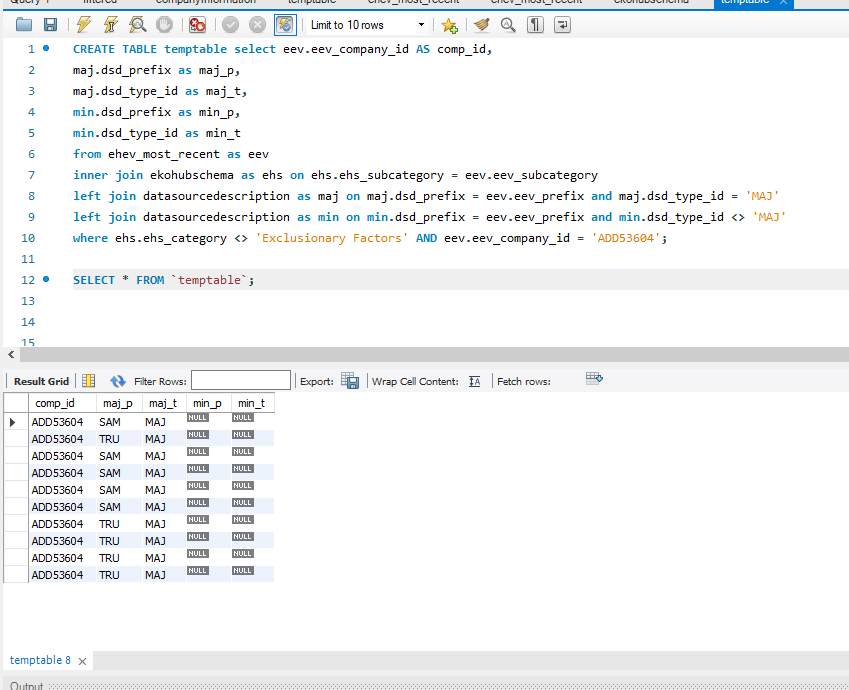Click 'left join' keyword on line 8

click(x=105, y=196)
